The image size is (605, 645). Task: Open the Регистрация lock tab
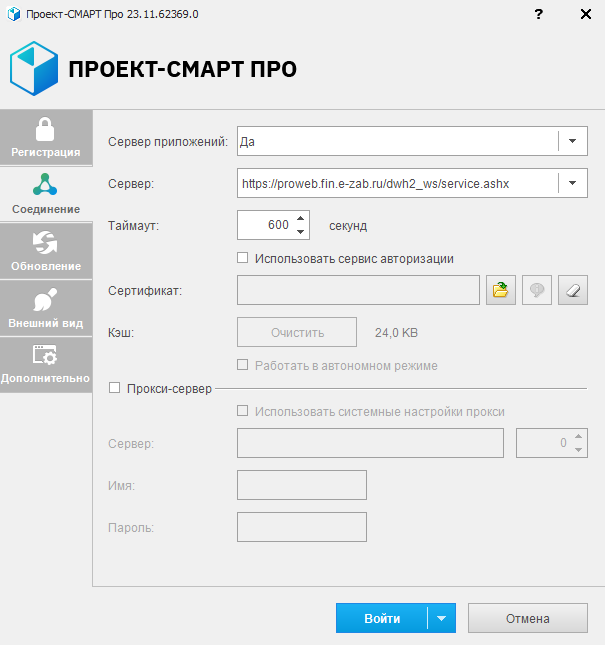tap(46, 136)
